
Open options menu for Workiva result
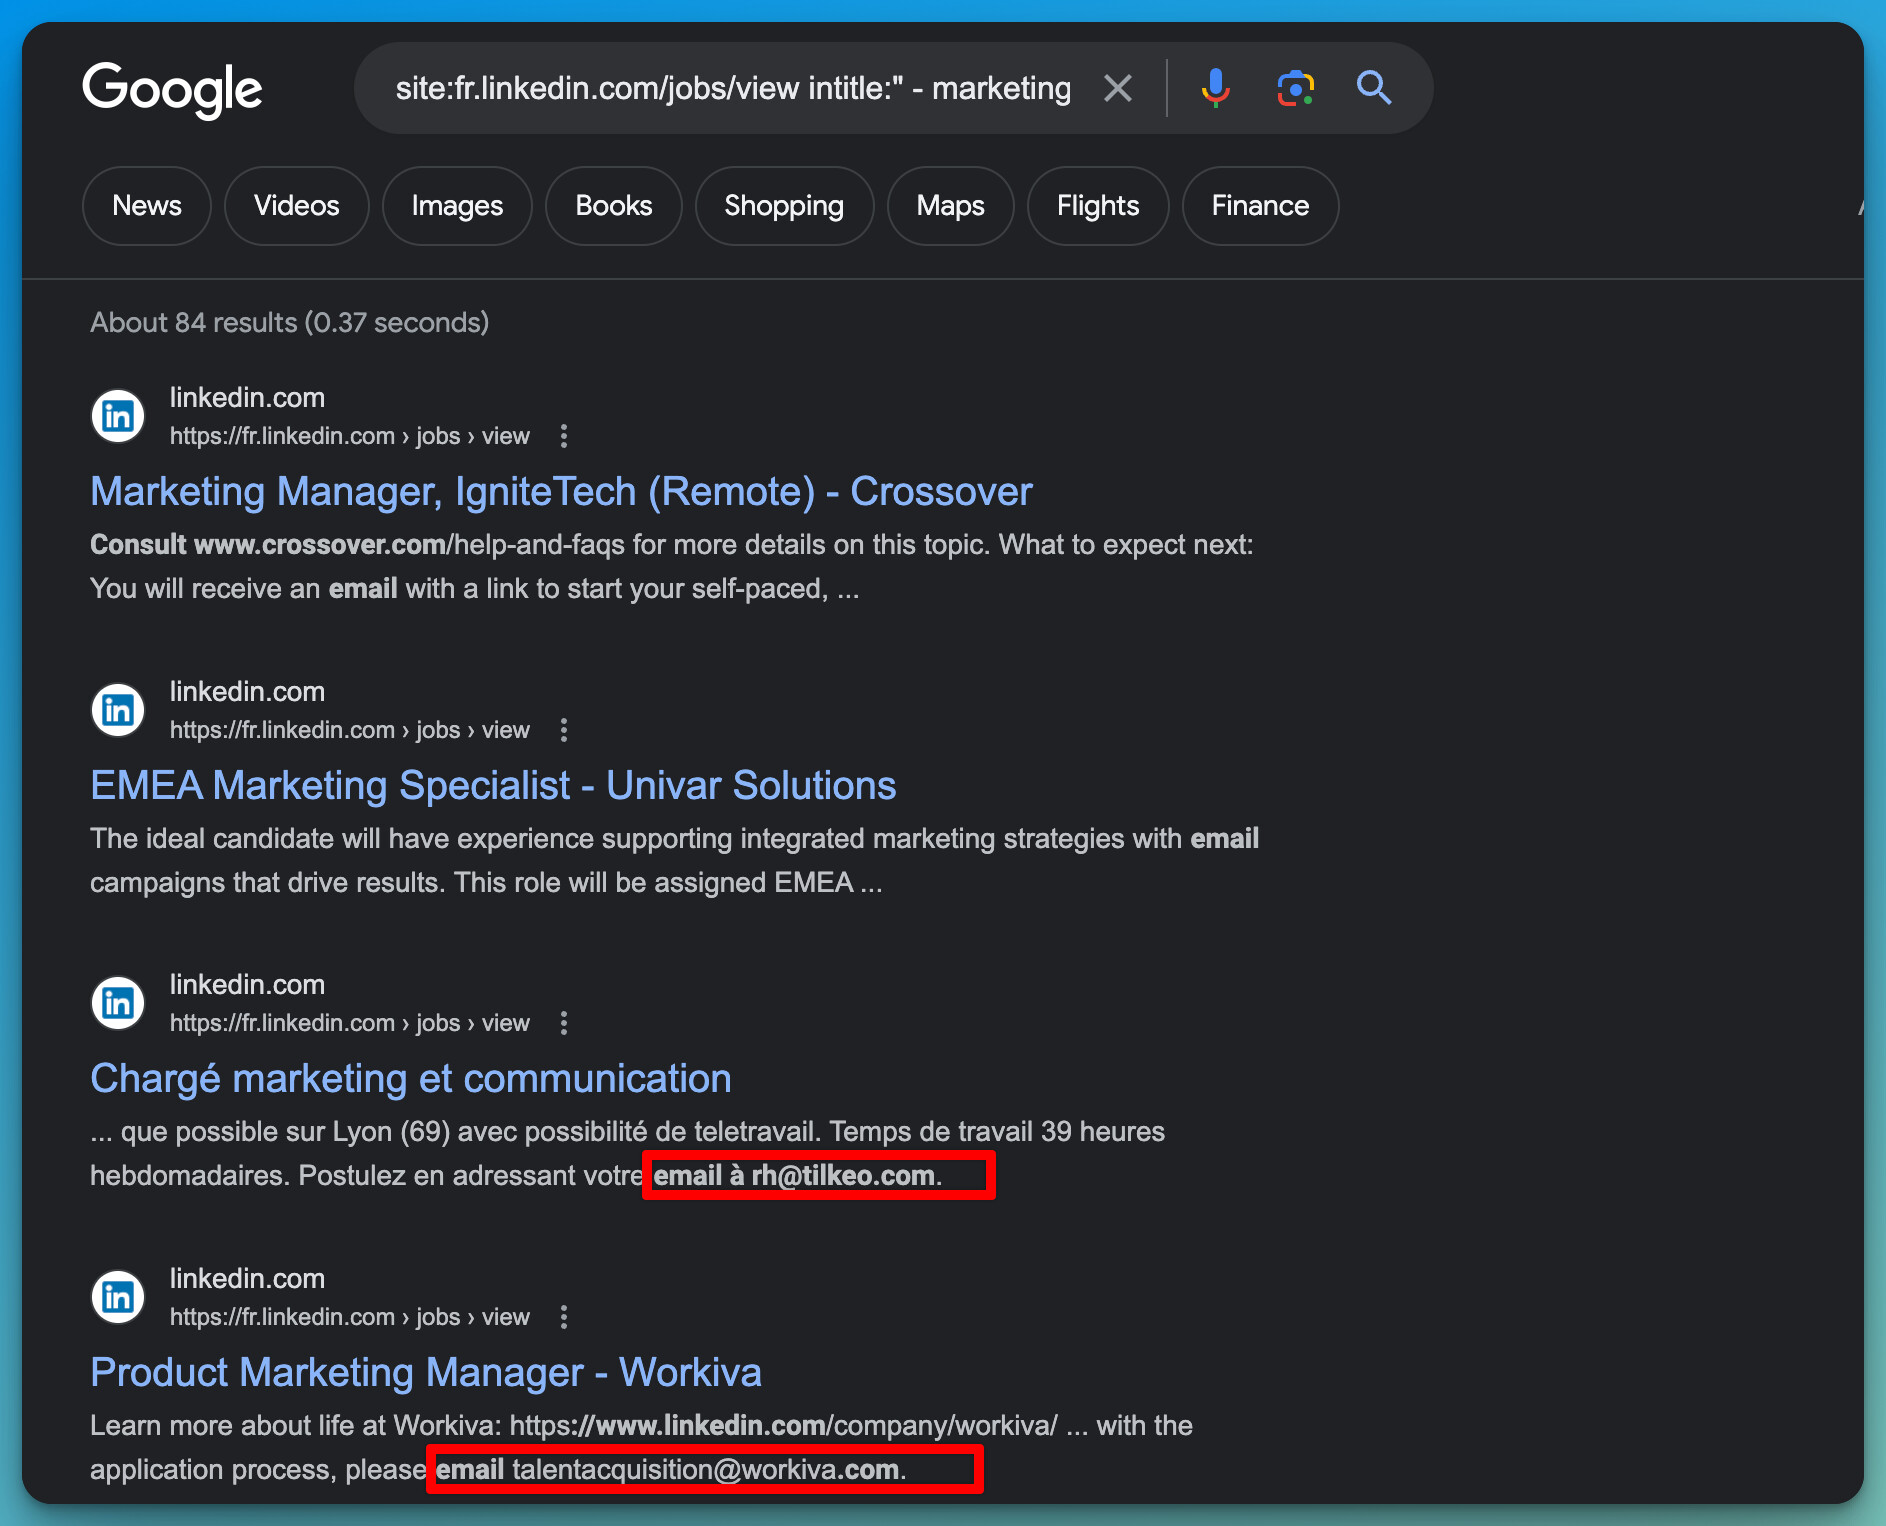[564, 1317]
